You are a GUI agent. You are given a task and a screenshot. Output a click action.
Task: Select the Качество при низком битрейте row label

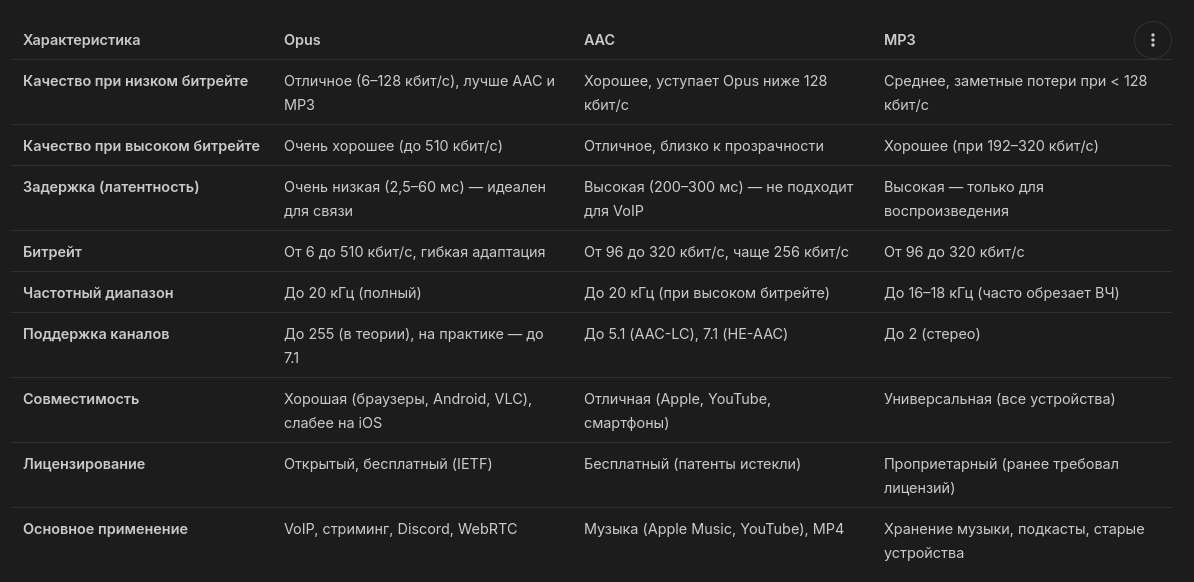[135, 81]
